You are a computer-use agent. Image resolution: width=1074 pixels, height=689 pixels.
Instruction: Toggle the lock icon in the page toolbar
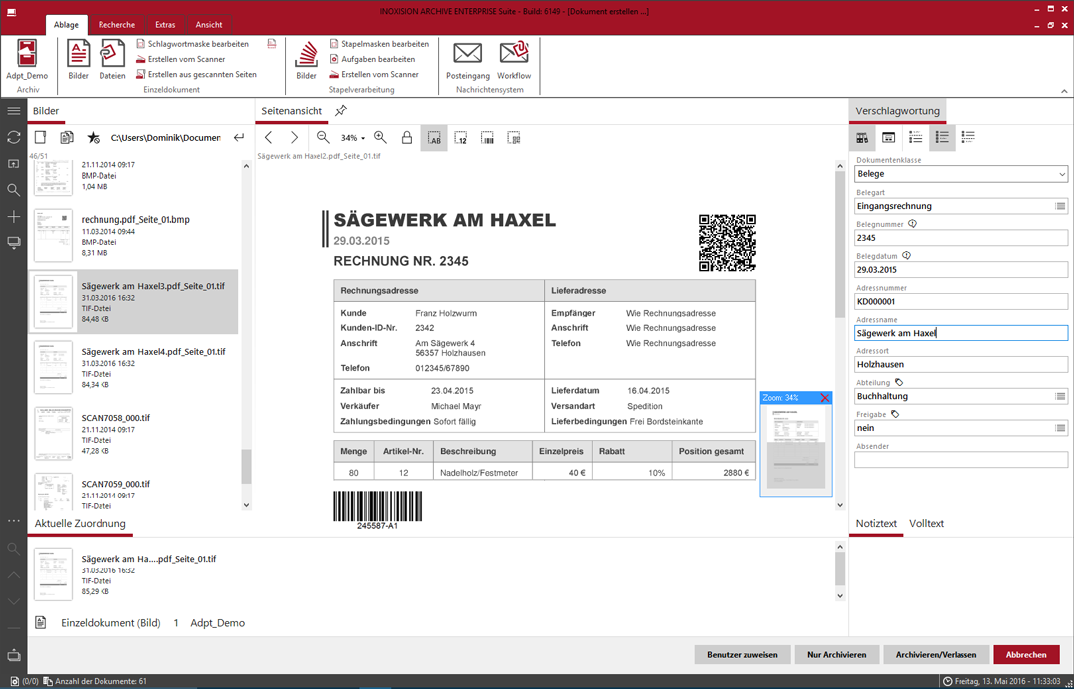pyautogui.click(x=407, y=138)
